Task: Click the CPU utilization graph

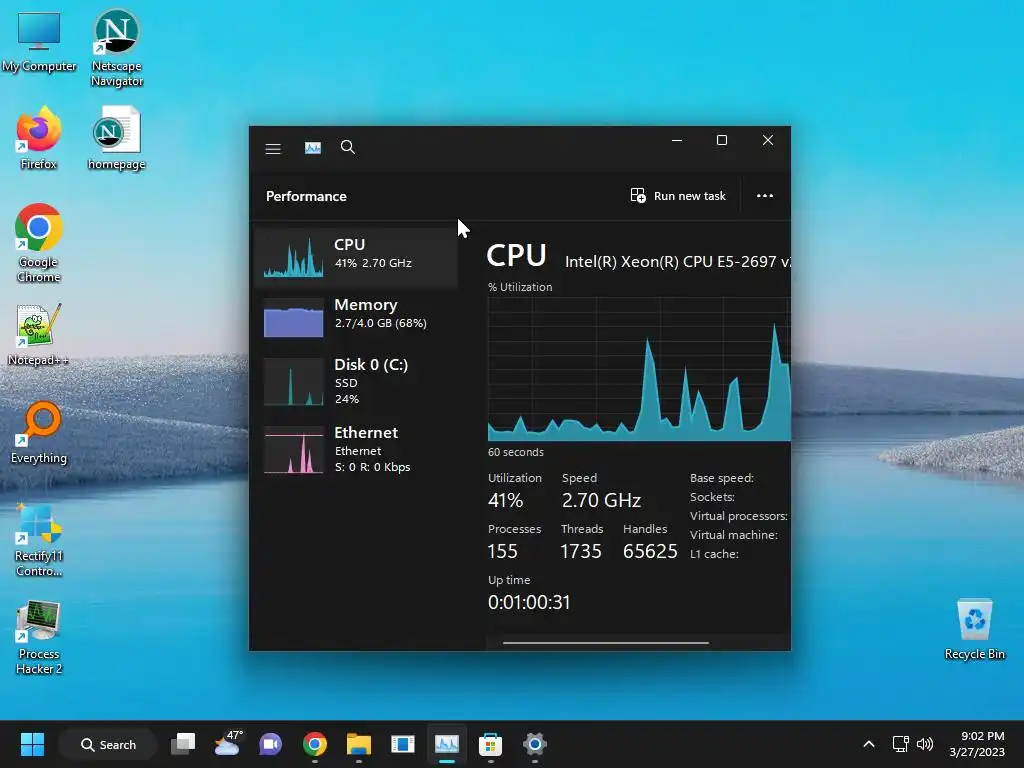Action: [639, 369]
